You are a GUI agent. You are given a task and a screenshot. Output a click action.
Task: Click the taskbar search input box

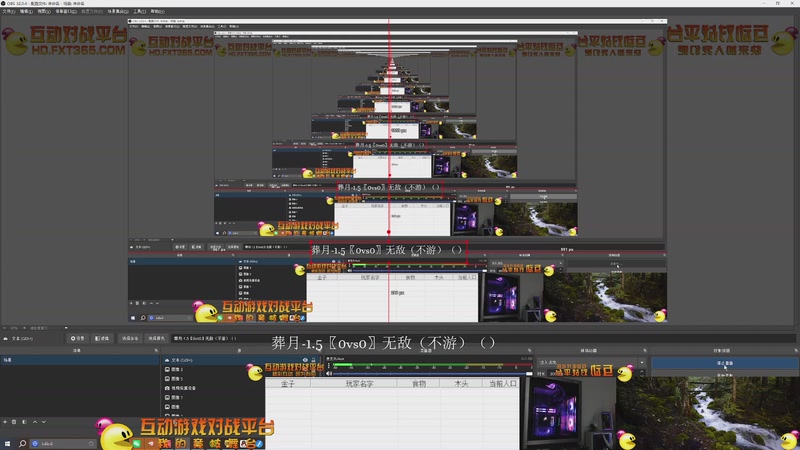point(63,443)
